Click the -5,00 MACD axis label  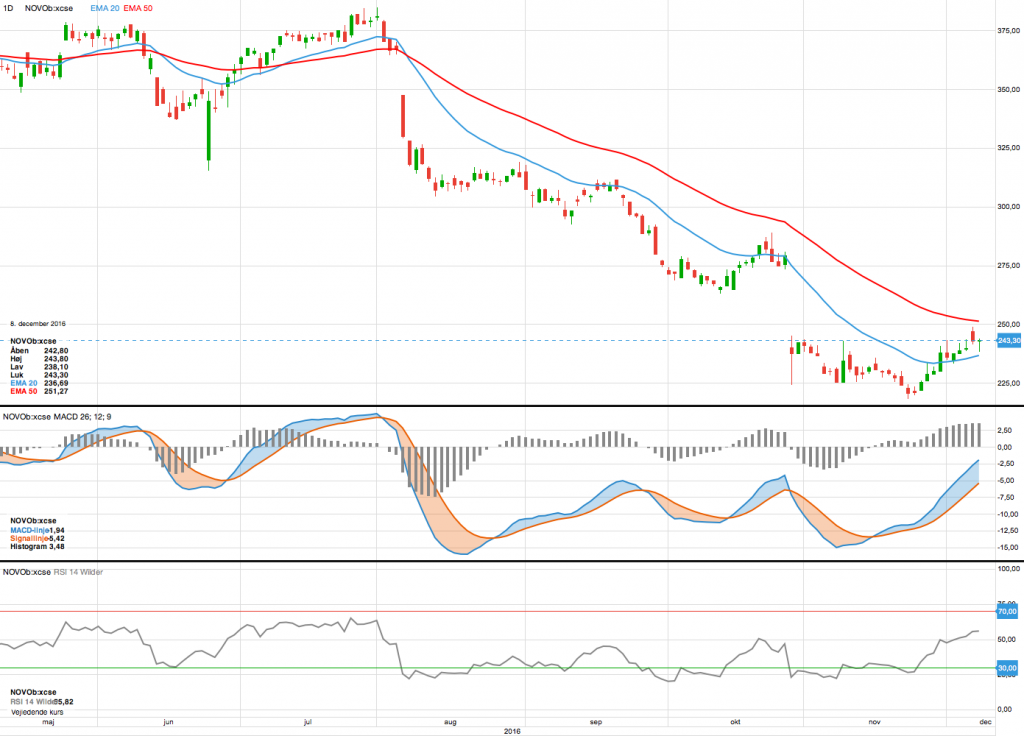click(x=1004, y=481)
